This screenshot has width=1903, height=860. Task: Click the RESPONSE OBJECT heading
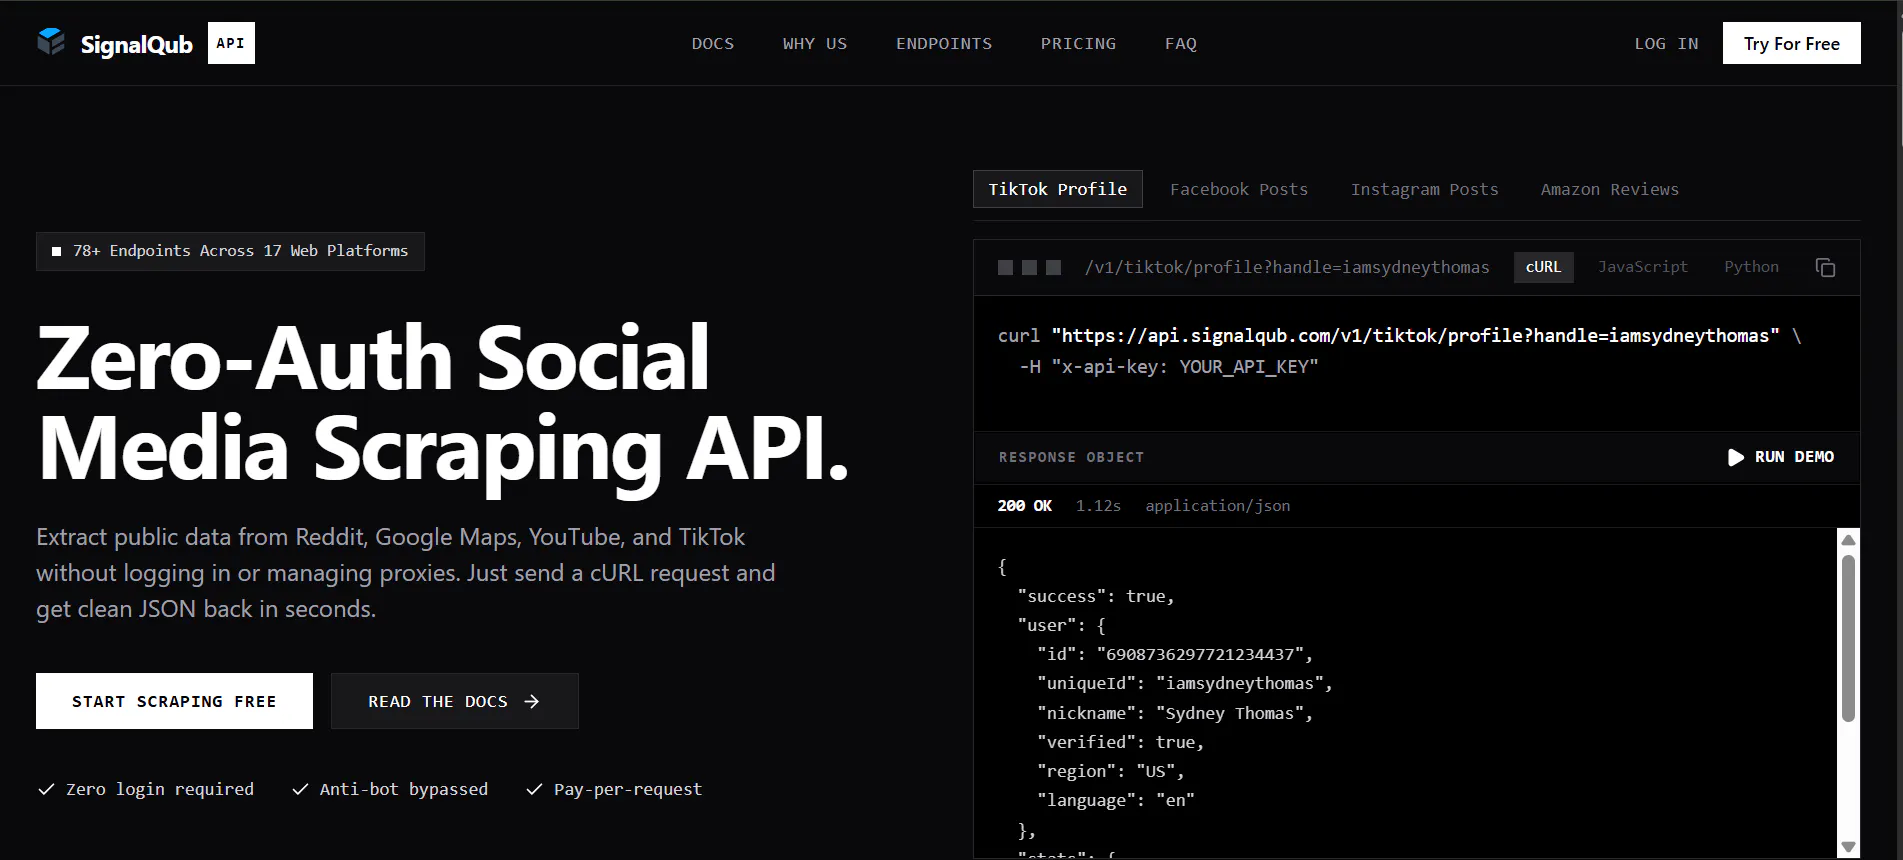pos(1071,457)
